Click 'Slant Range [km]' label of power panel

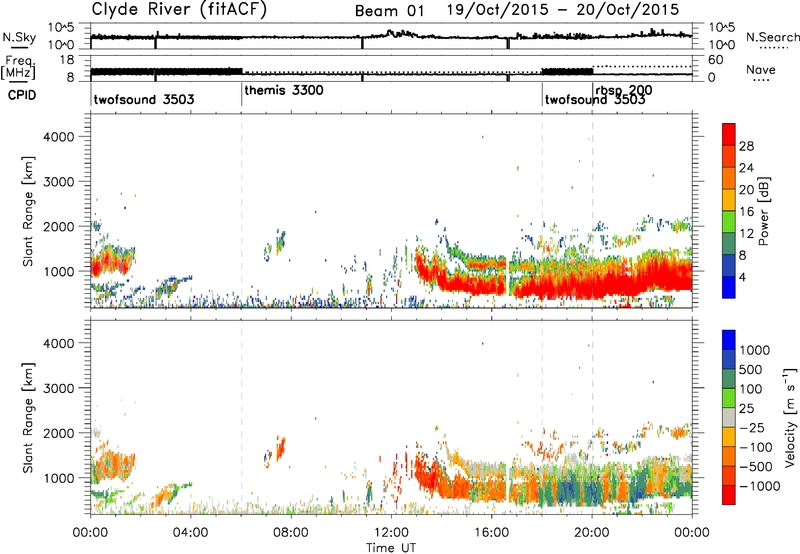click(x=28, y=211)
